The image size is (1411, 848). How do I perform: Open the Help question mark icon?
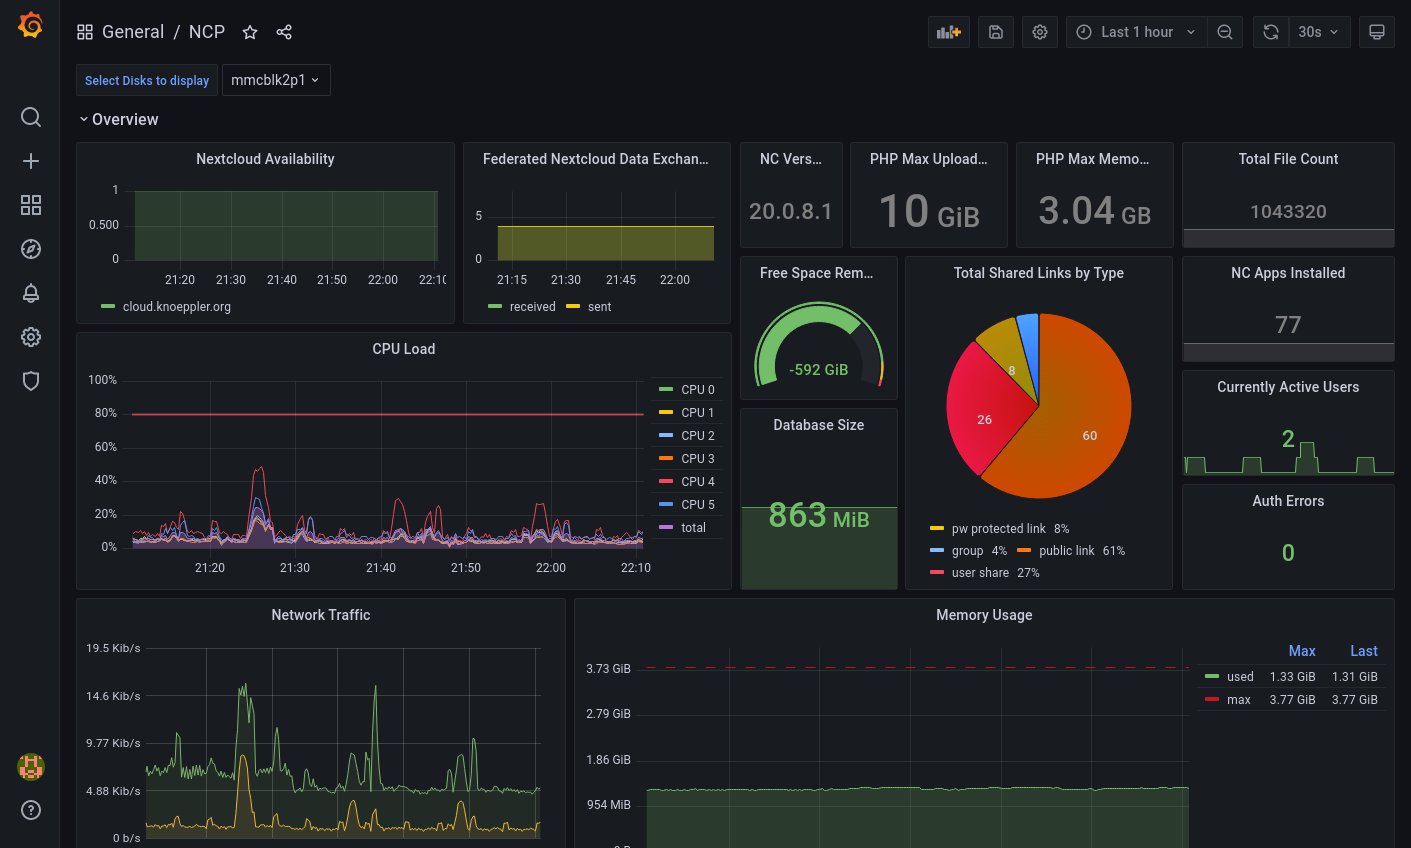pos(31,810)
